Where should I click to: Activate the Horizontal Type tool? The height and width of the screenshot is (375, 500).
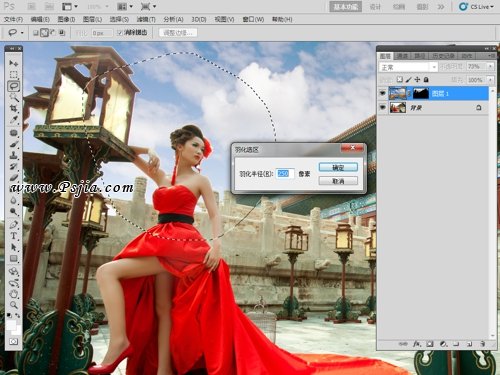tap(13, 236)
